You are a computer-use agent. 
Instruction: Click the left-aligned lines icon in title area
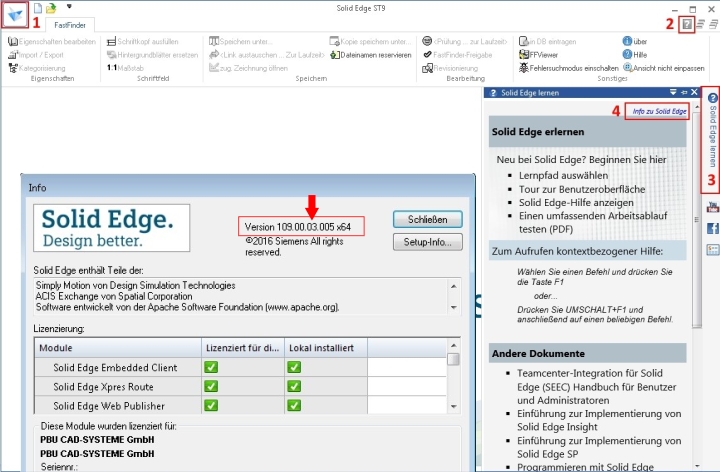[x=701, y=24]
